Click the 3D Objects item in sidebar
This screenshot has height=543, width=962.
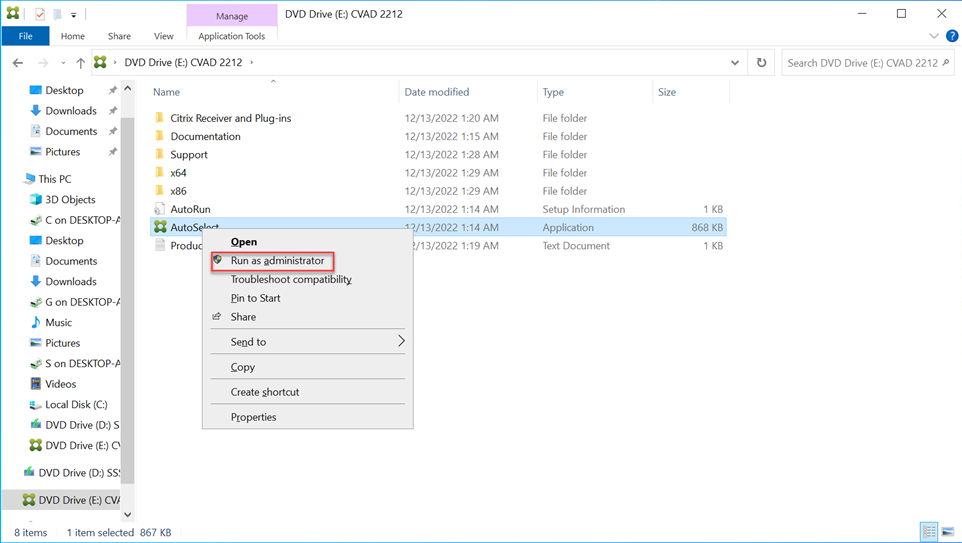pos(70,199)
